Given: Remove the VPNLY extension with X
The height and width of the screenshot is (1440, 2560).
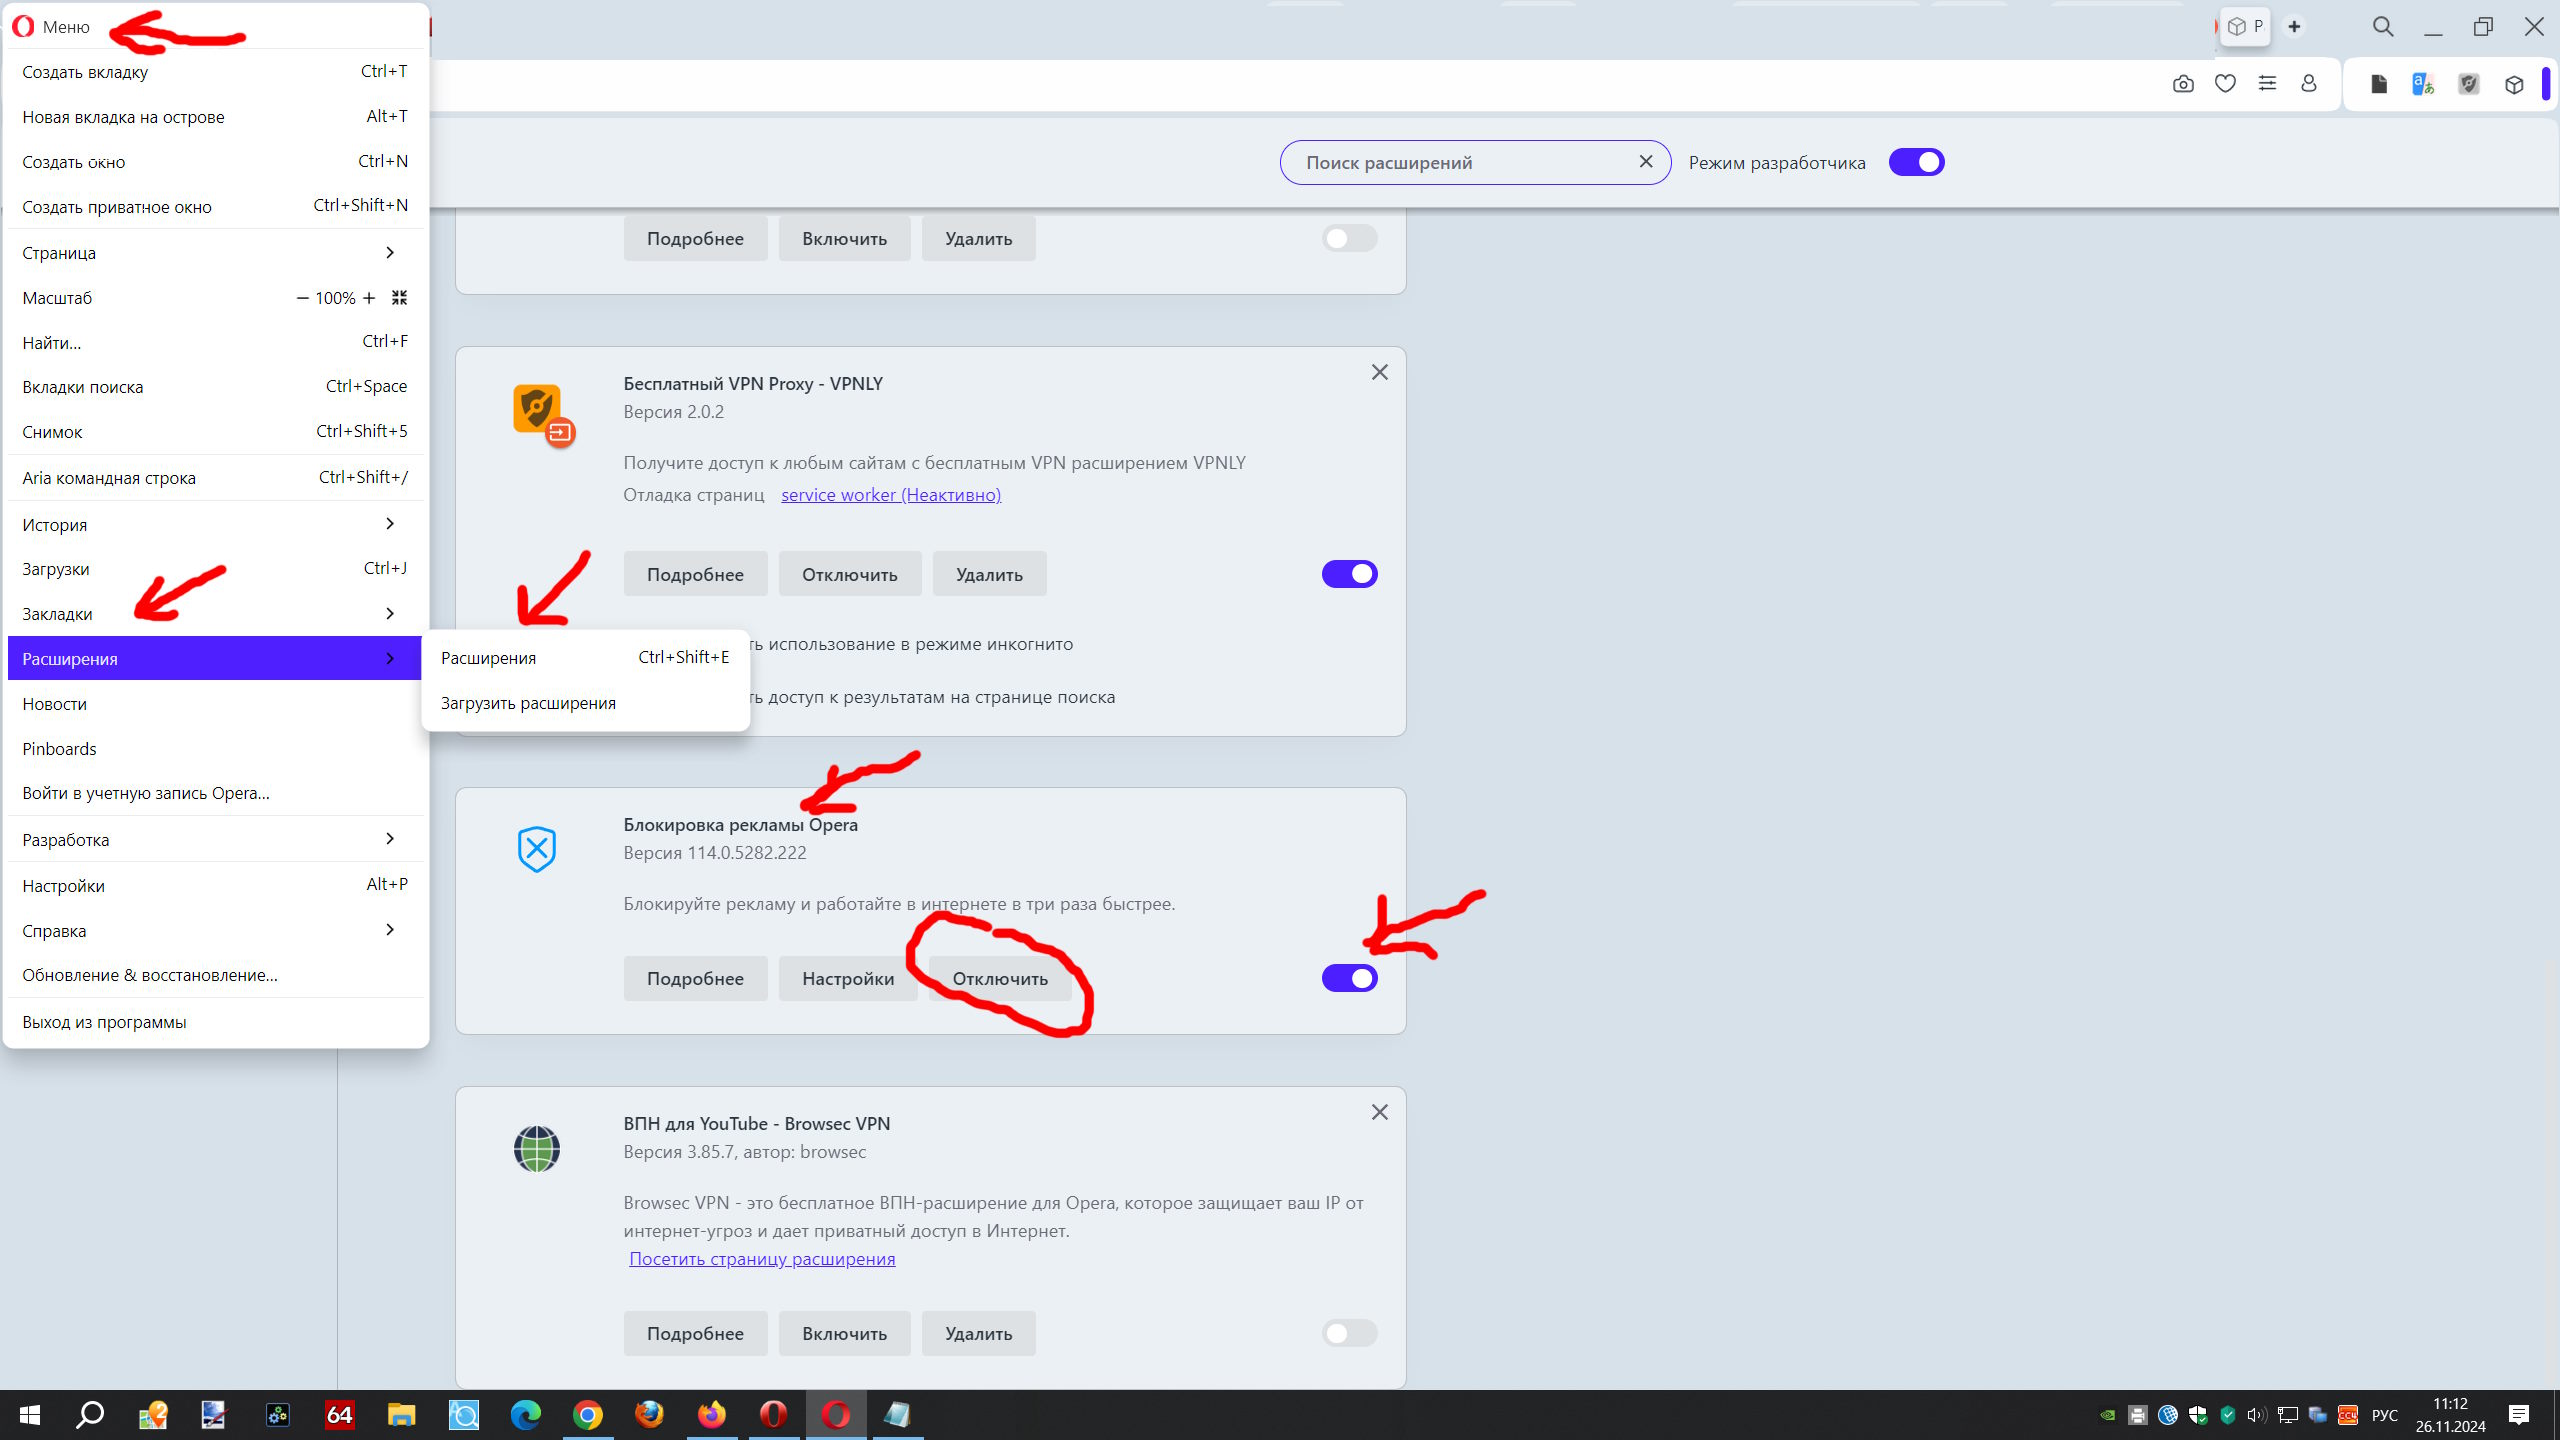Looking at the screenshot, I should (x=1380, y=372).
